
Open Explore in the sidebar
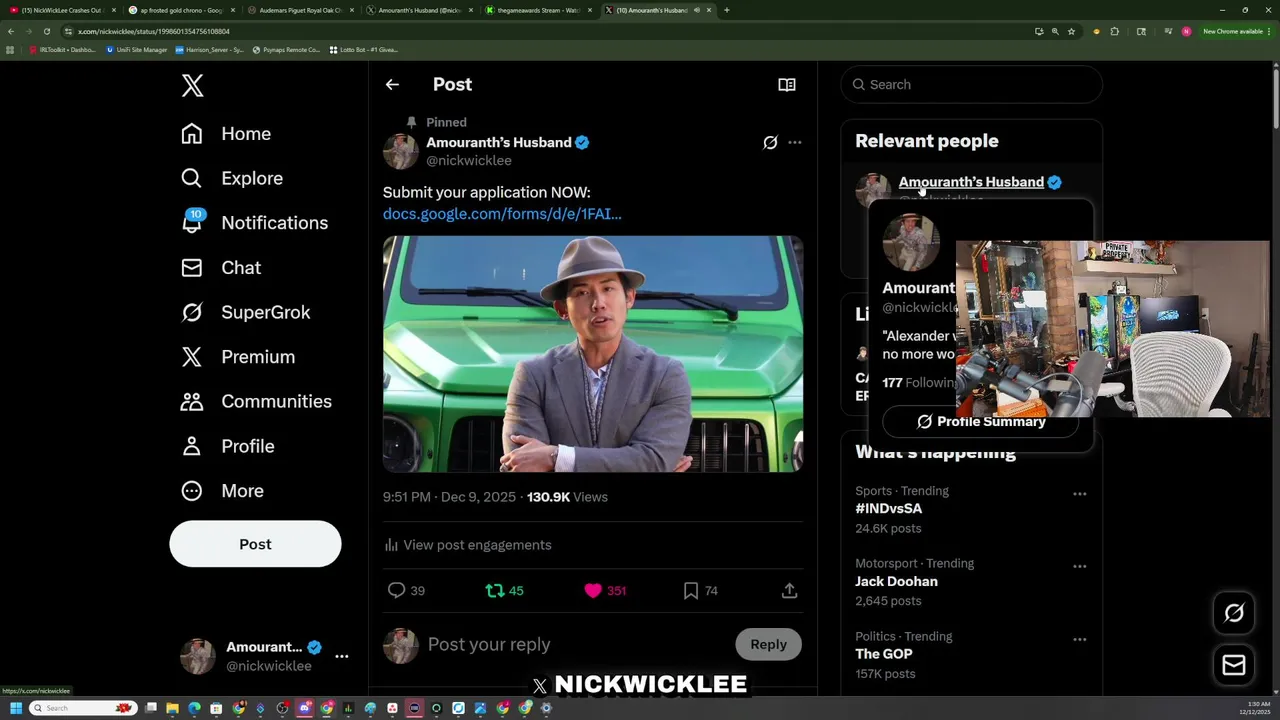(x=232, y=178)
